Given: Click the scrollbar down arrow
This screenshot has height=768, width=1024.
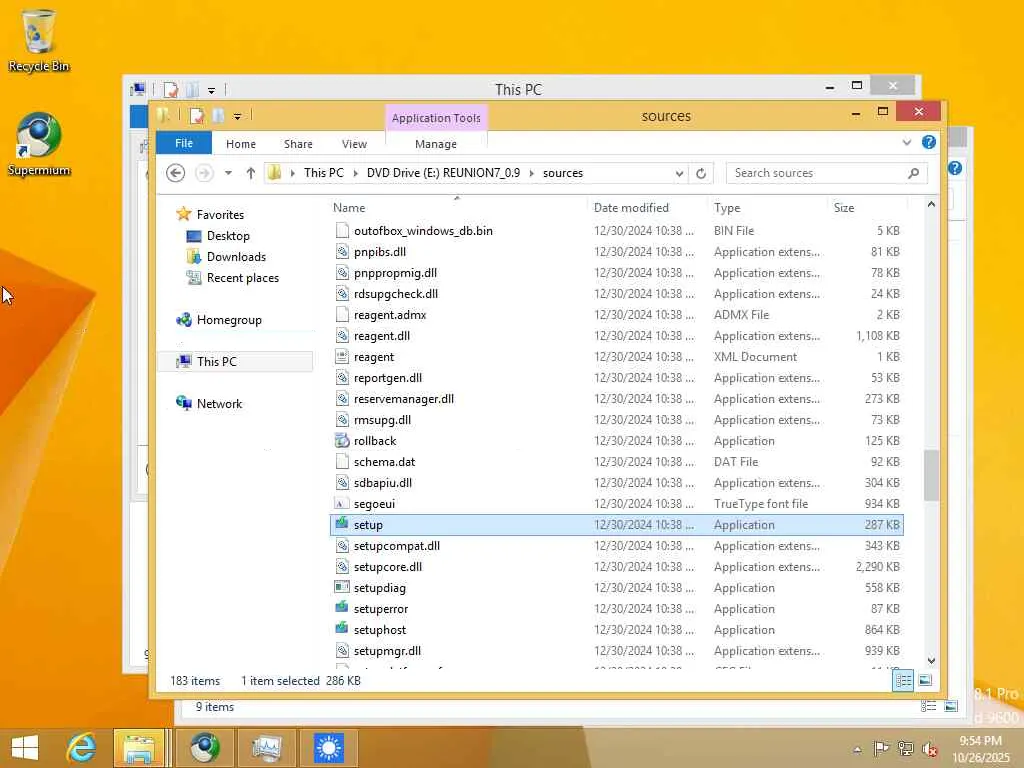Looking at the screenshot, I should point(931,661).
